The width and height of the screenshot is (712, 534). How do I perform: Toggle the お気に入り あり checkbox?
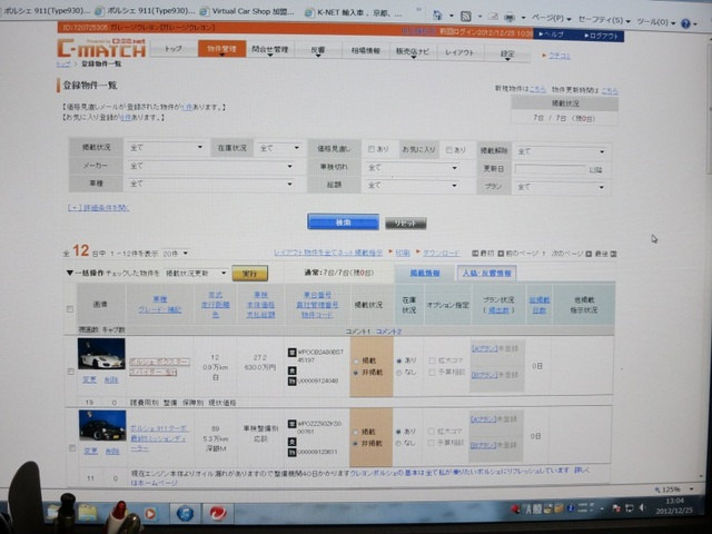[449, 150]
